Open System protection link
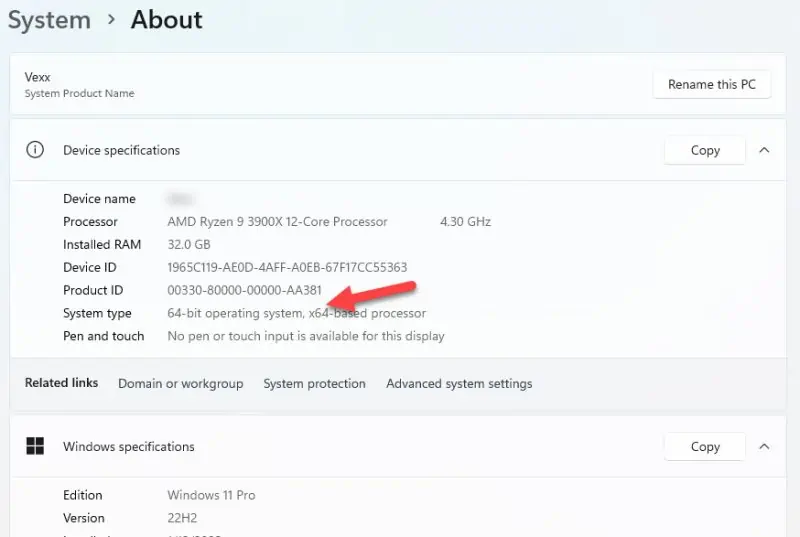The height and width of the screenshot is (537, 800). click(314, 383)
